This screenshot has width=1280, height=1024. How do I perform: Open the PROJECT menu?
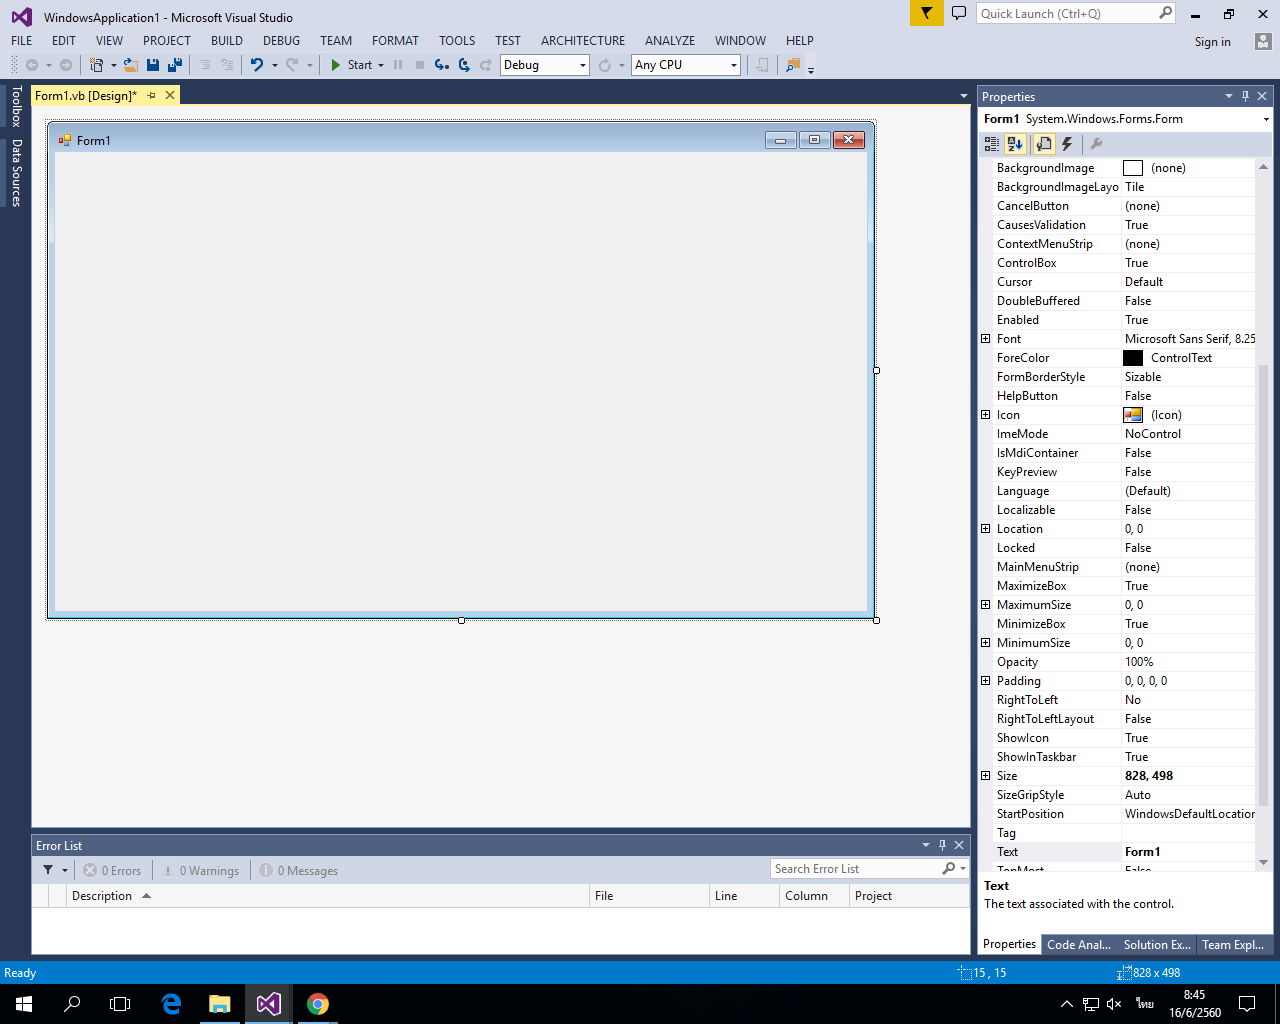click(166, 41)
